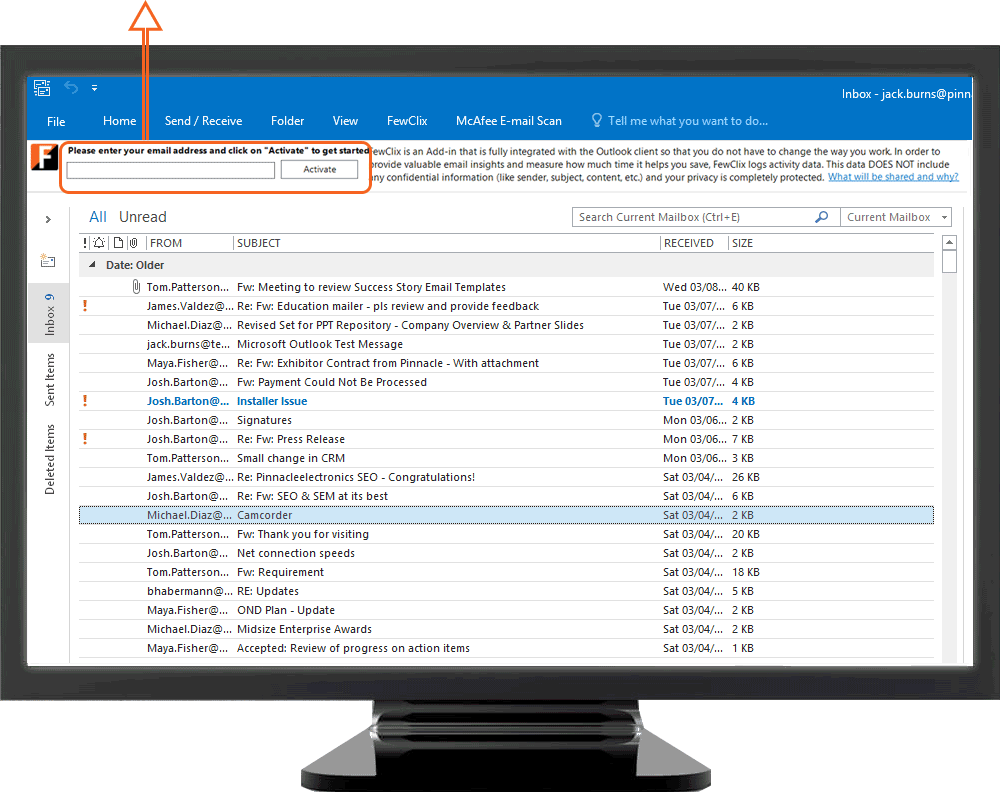1003x800 pixels.
Task: Click paperclip icon on Meeting to review email
Action: point(136,287)
